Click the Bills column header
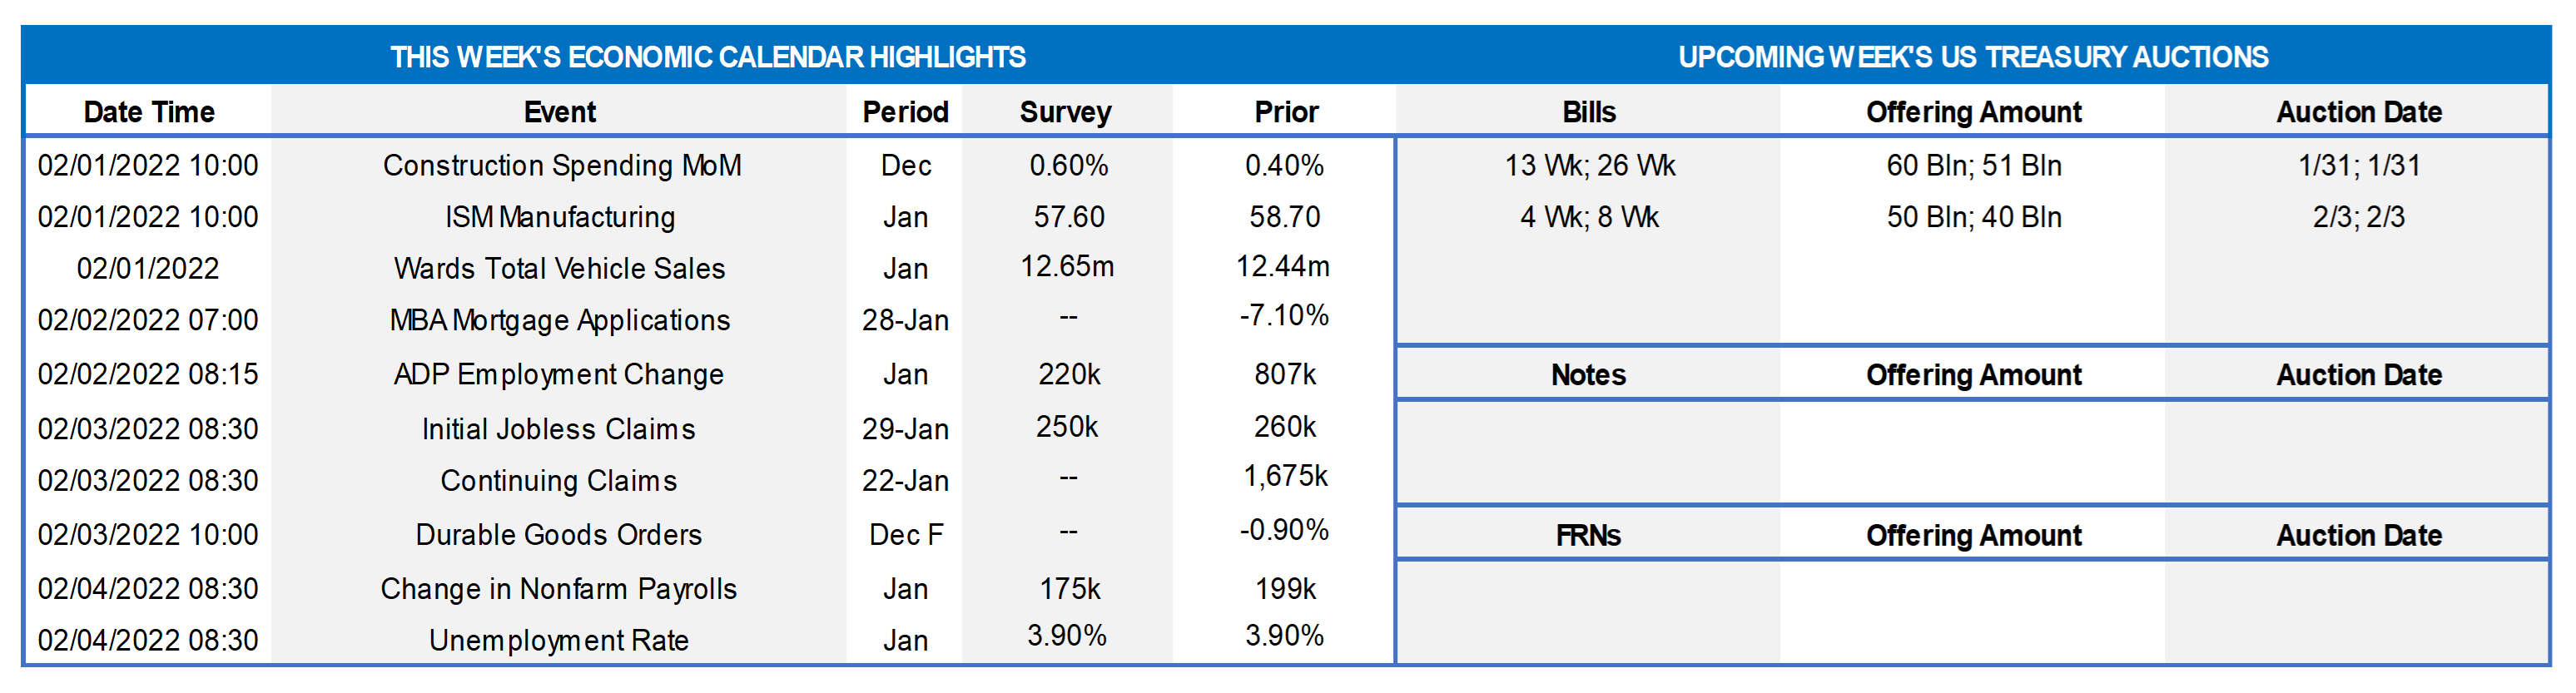The height and width of the screenshot is (693, 2576). click(1588, 112)
